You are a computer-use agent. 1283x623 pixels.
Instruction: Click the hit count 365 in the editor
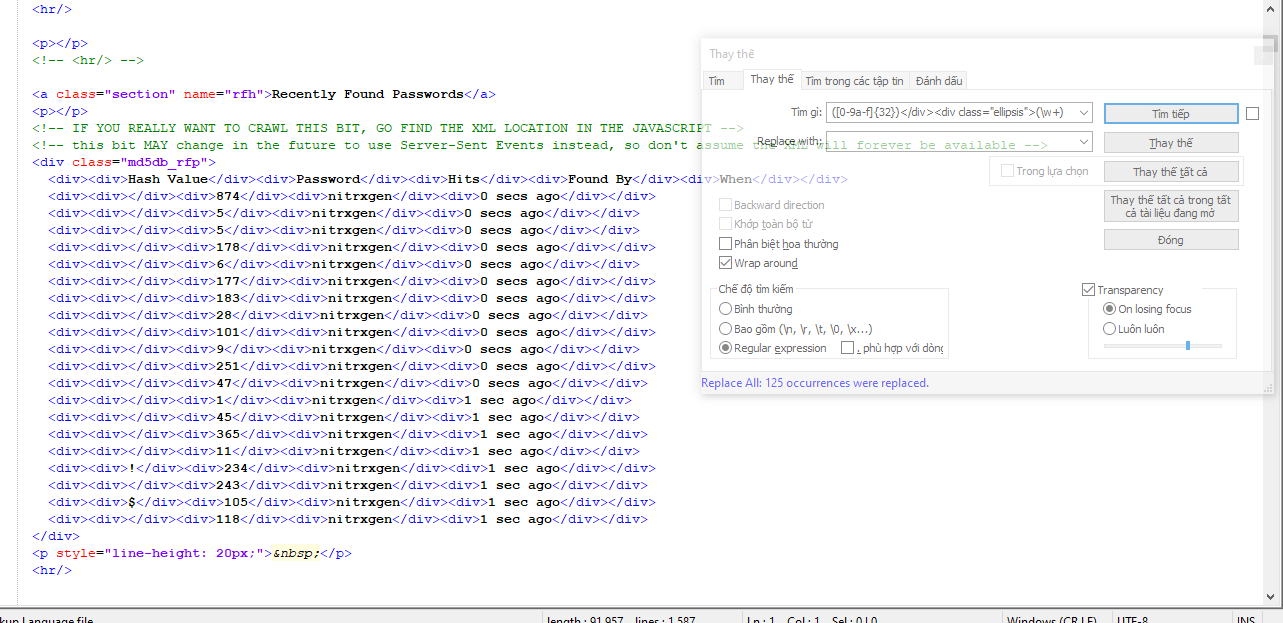(x=228, y=434)
